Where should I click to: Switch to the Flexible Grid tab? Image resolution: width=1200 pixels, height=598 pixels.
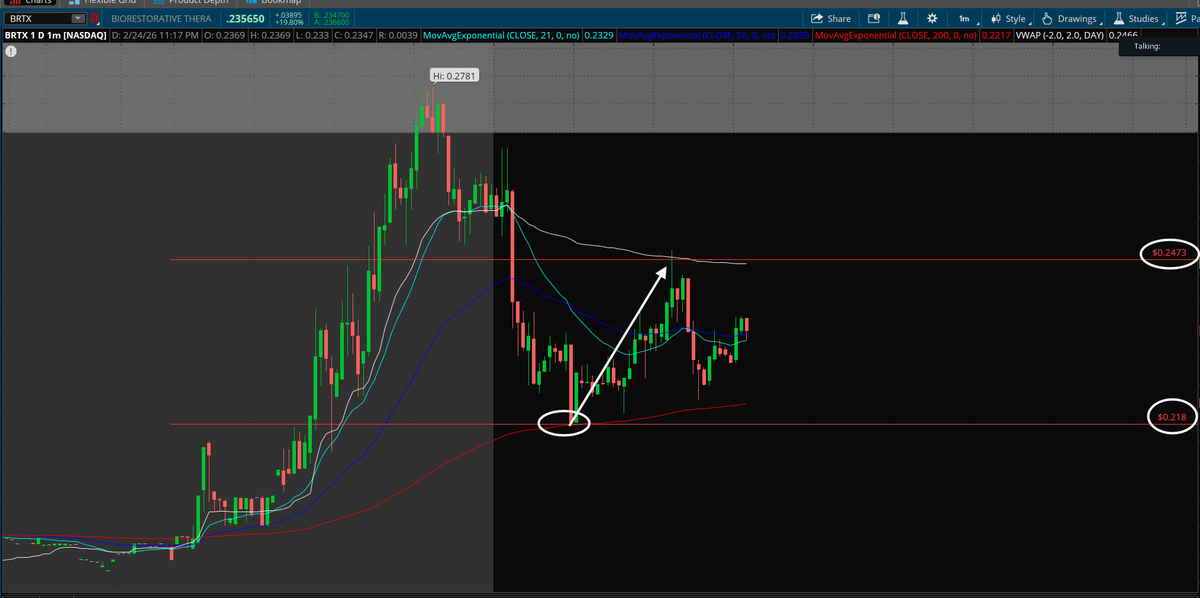pos(102,2)
